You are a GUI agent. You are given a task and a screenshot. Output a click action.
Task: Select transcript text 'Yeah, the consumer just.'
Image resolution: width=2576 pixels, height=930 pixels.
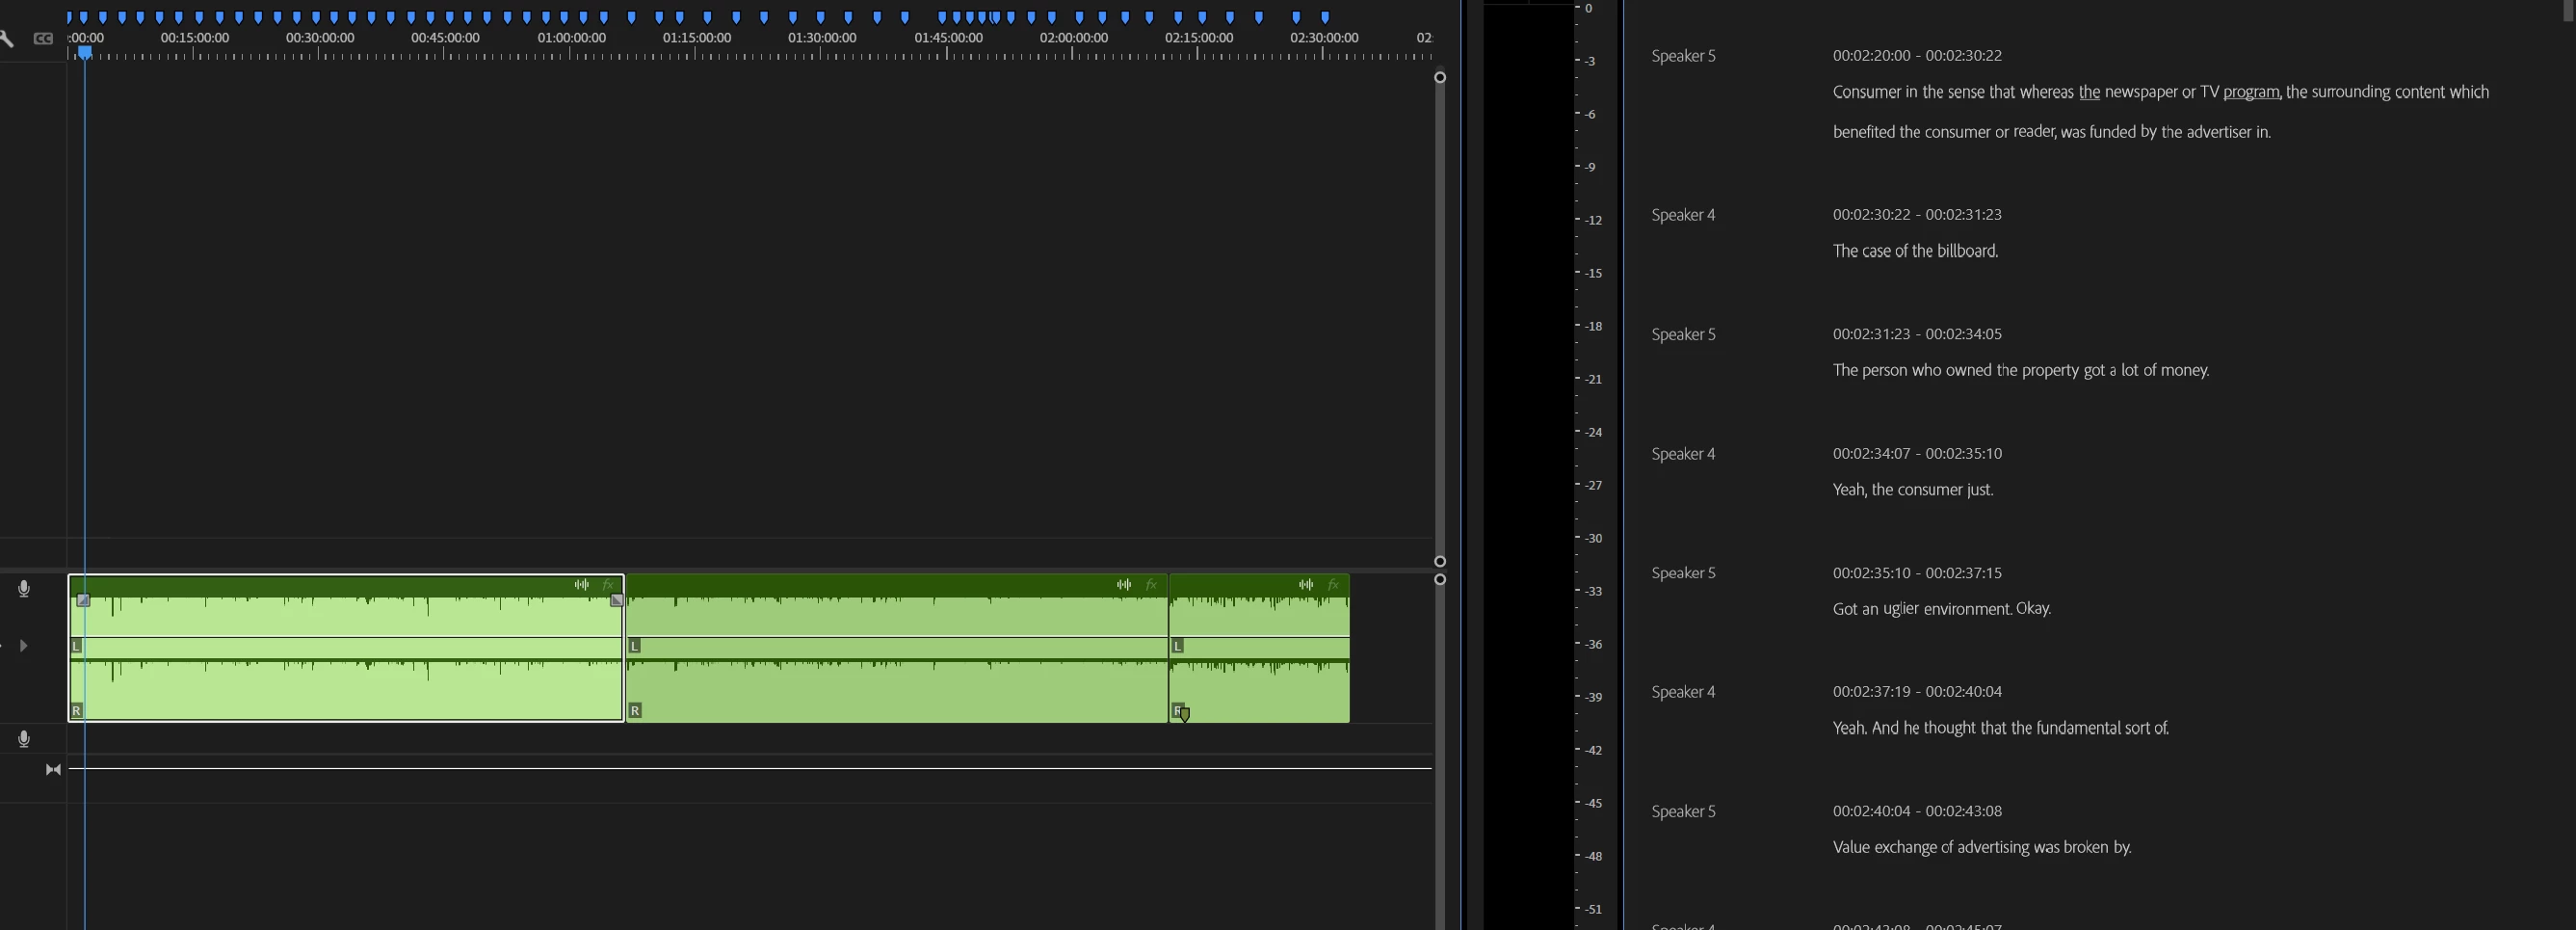pos(1913,490)
